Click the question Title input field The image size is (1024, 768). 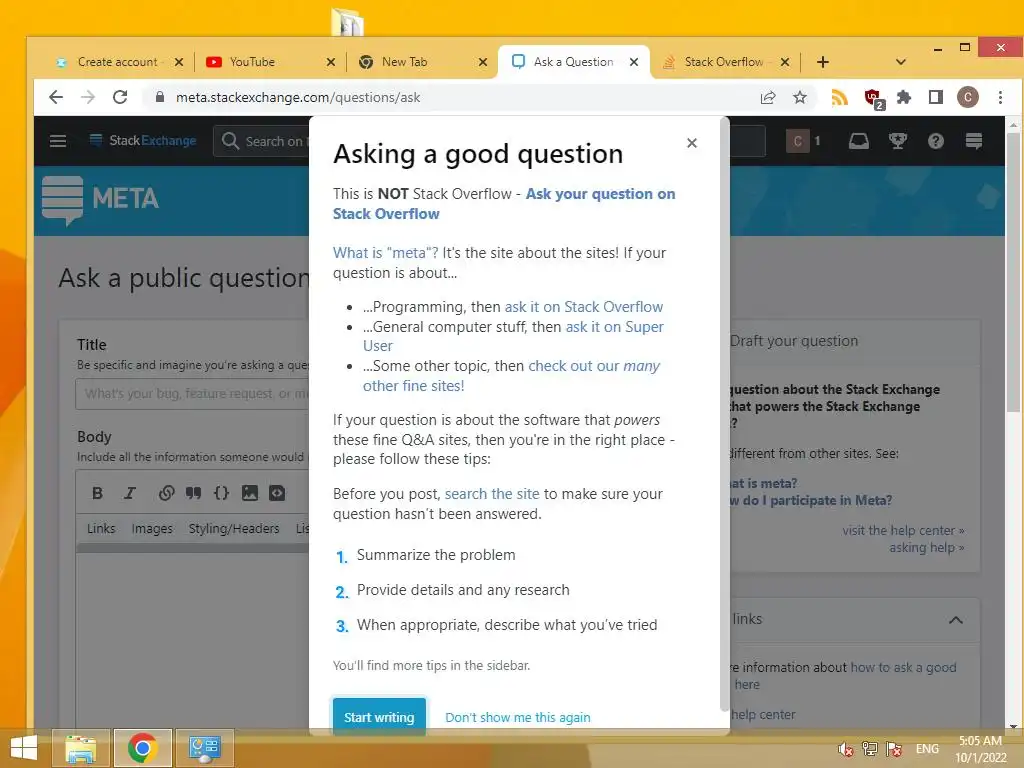[193, 394]
